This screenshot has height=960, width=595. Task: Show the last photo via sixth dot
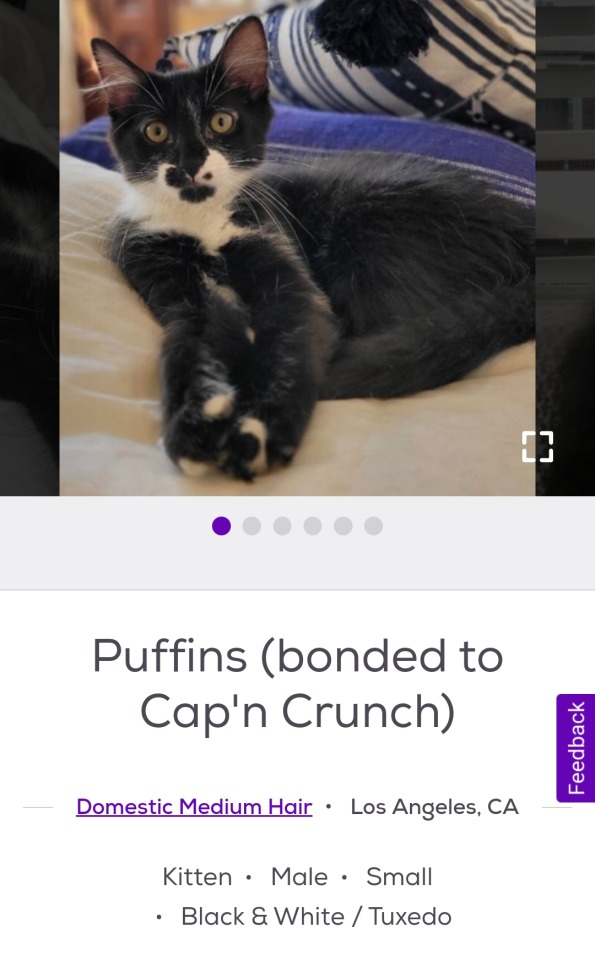click(x=373, y=526)
